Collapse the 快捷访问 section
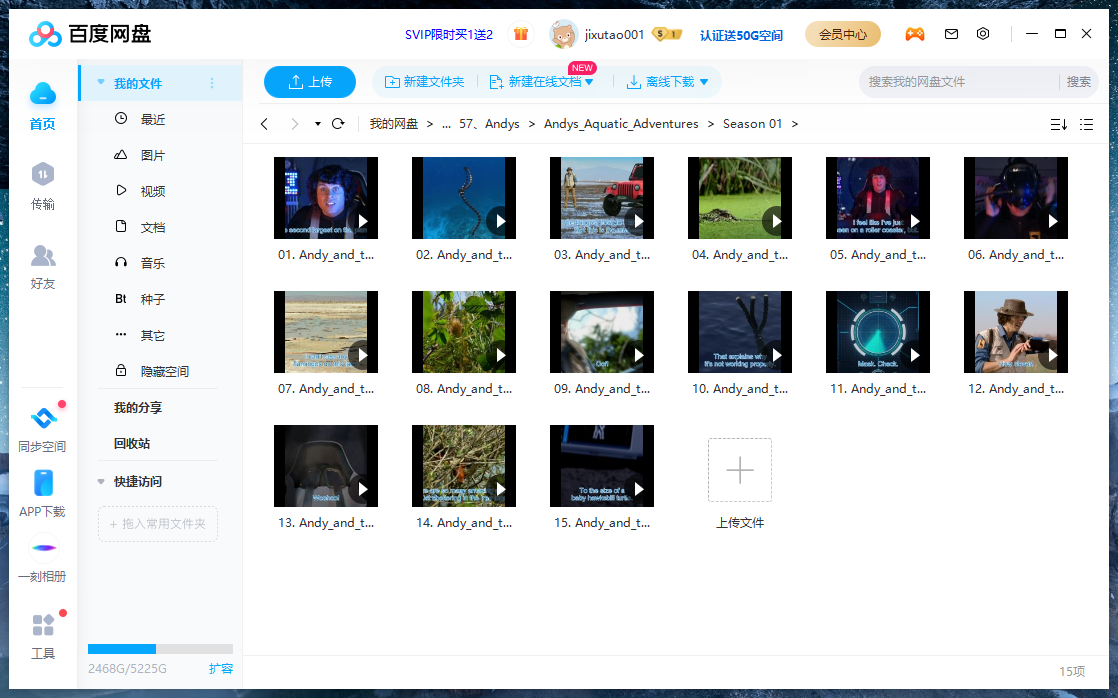 click(x=100, y=481)
